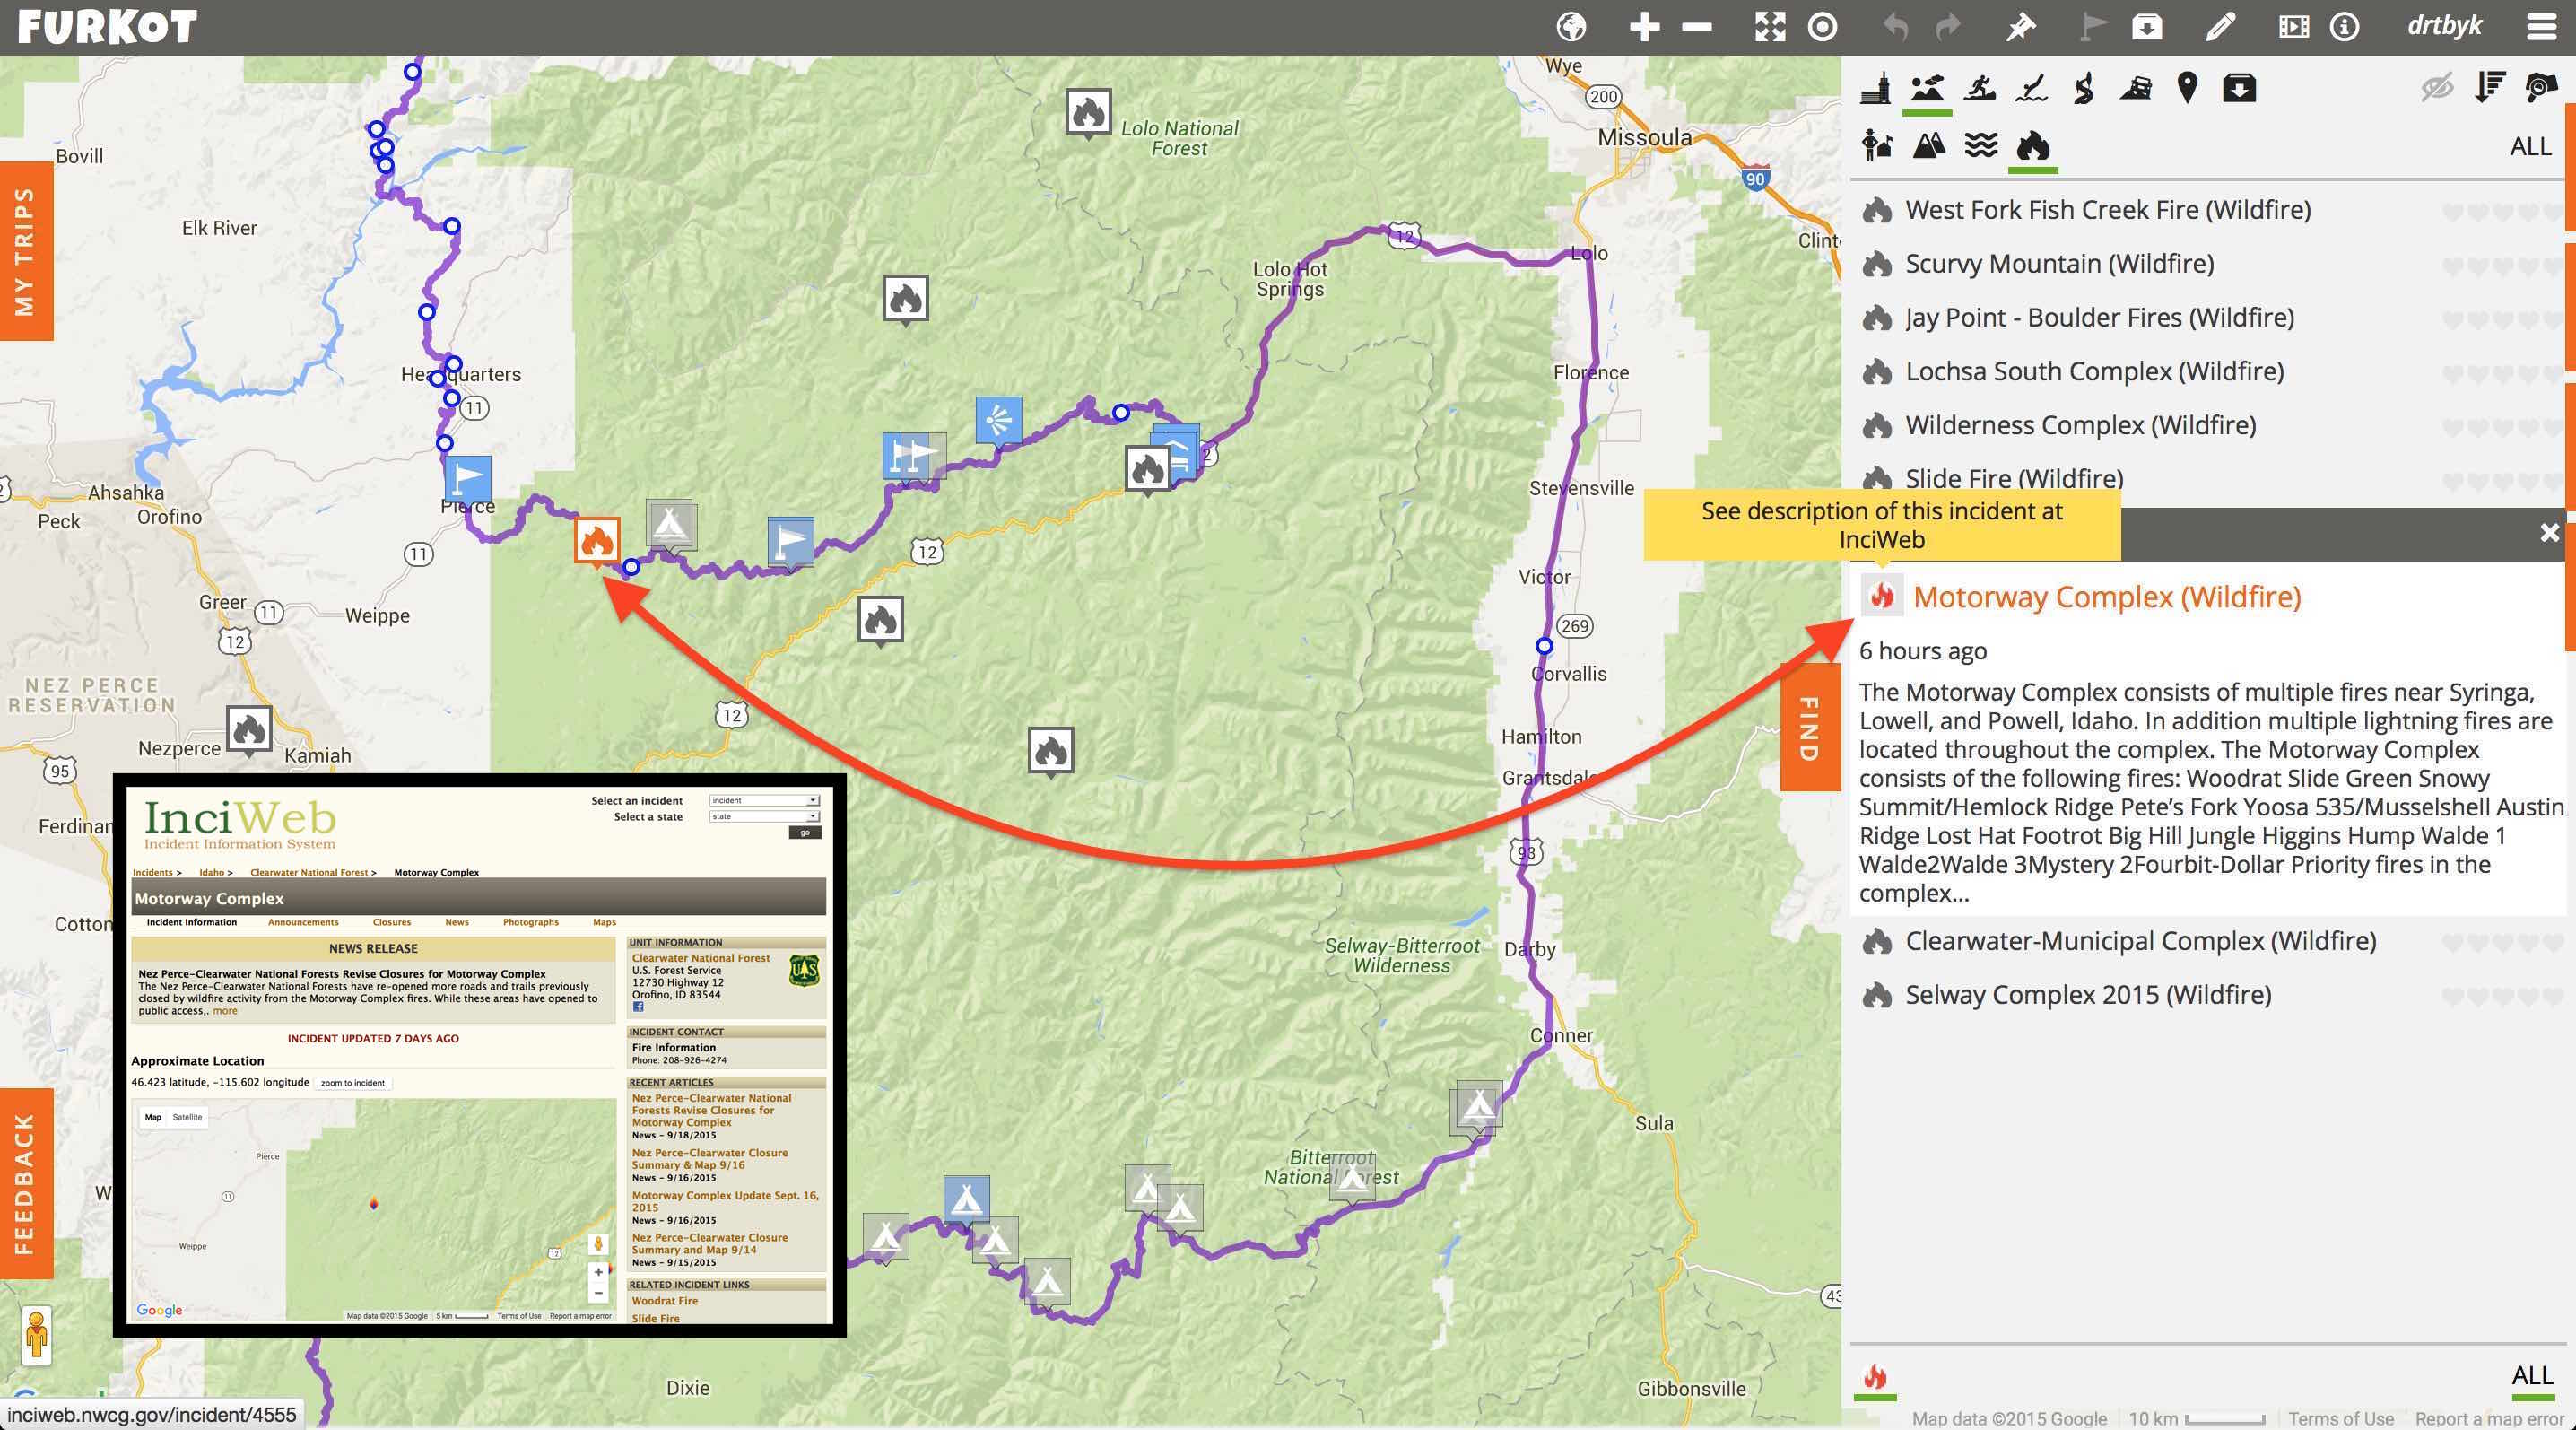Click the undo arrow in top toolbar

(1895, 27)
